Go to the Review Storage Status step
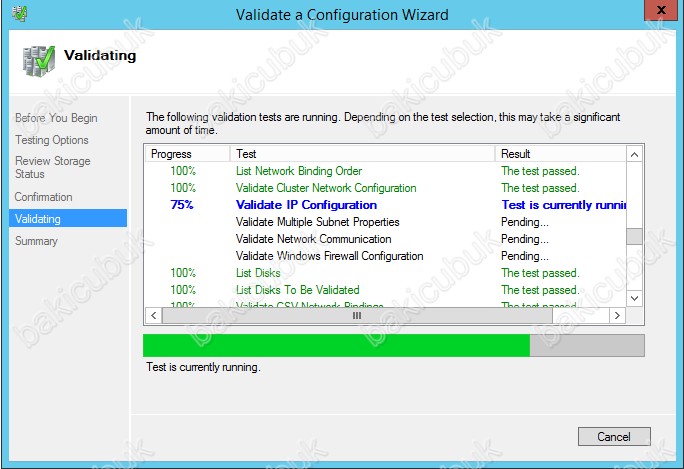This screenshot has width=684, height=469. (x=53, y=167)
